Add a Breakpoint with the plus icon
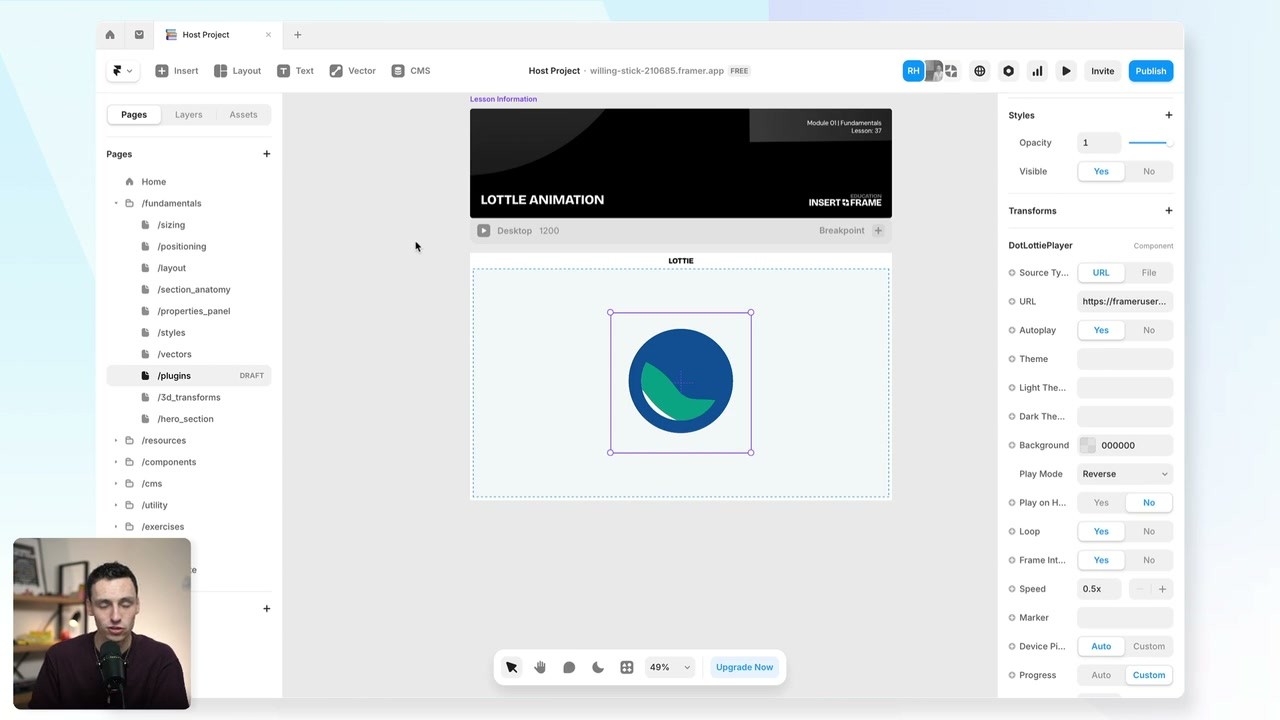This screenshot has height=720, width=1280. [878, 231]
